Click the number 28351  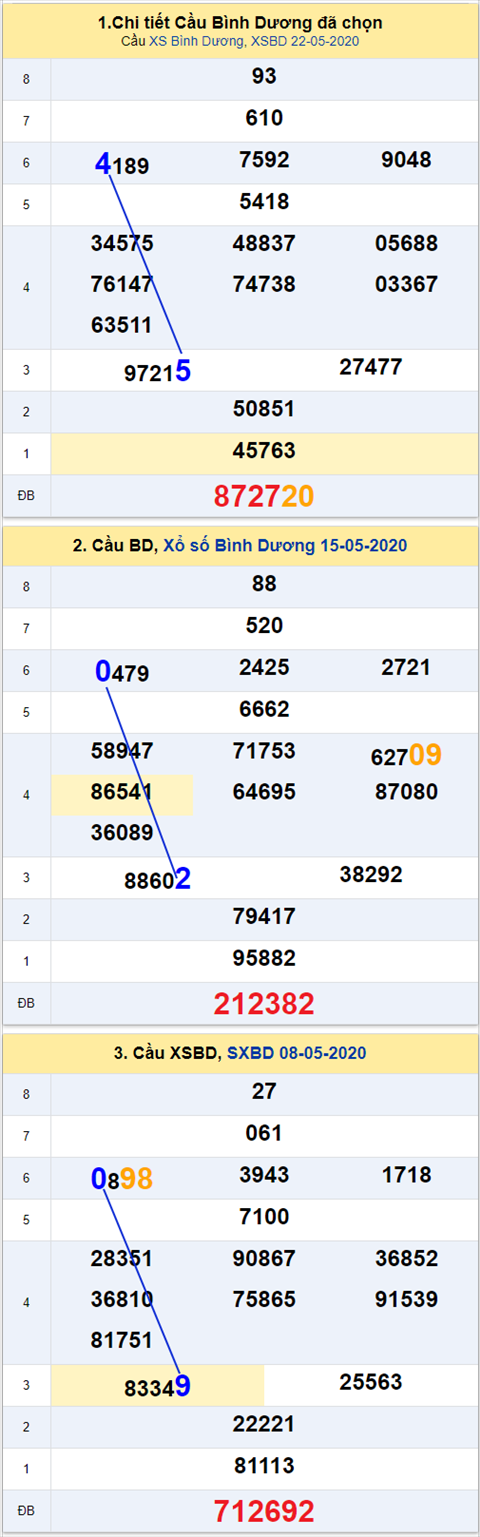(x=122, y=1258)
